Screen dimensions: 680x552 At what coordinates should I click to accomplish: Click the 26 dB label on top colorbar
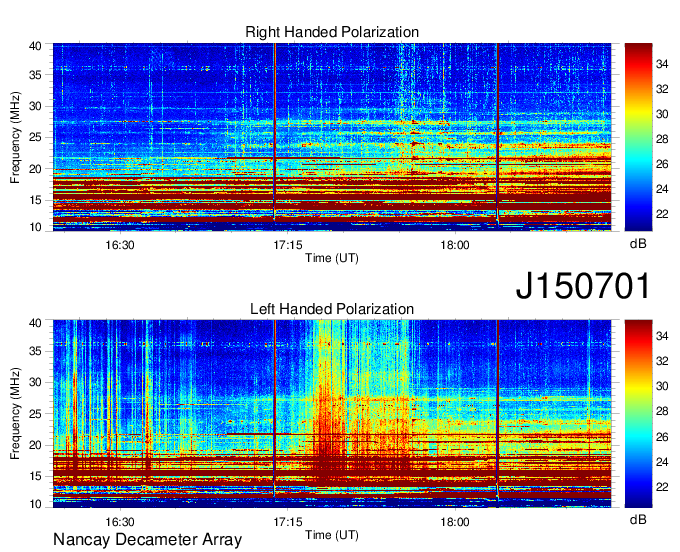[x=662, y=164]
